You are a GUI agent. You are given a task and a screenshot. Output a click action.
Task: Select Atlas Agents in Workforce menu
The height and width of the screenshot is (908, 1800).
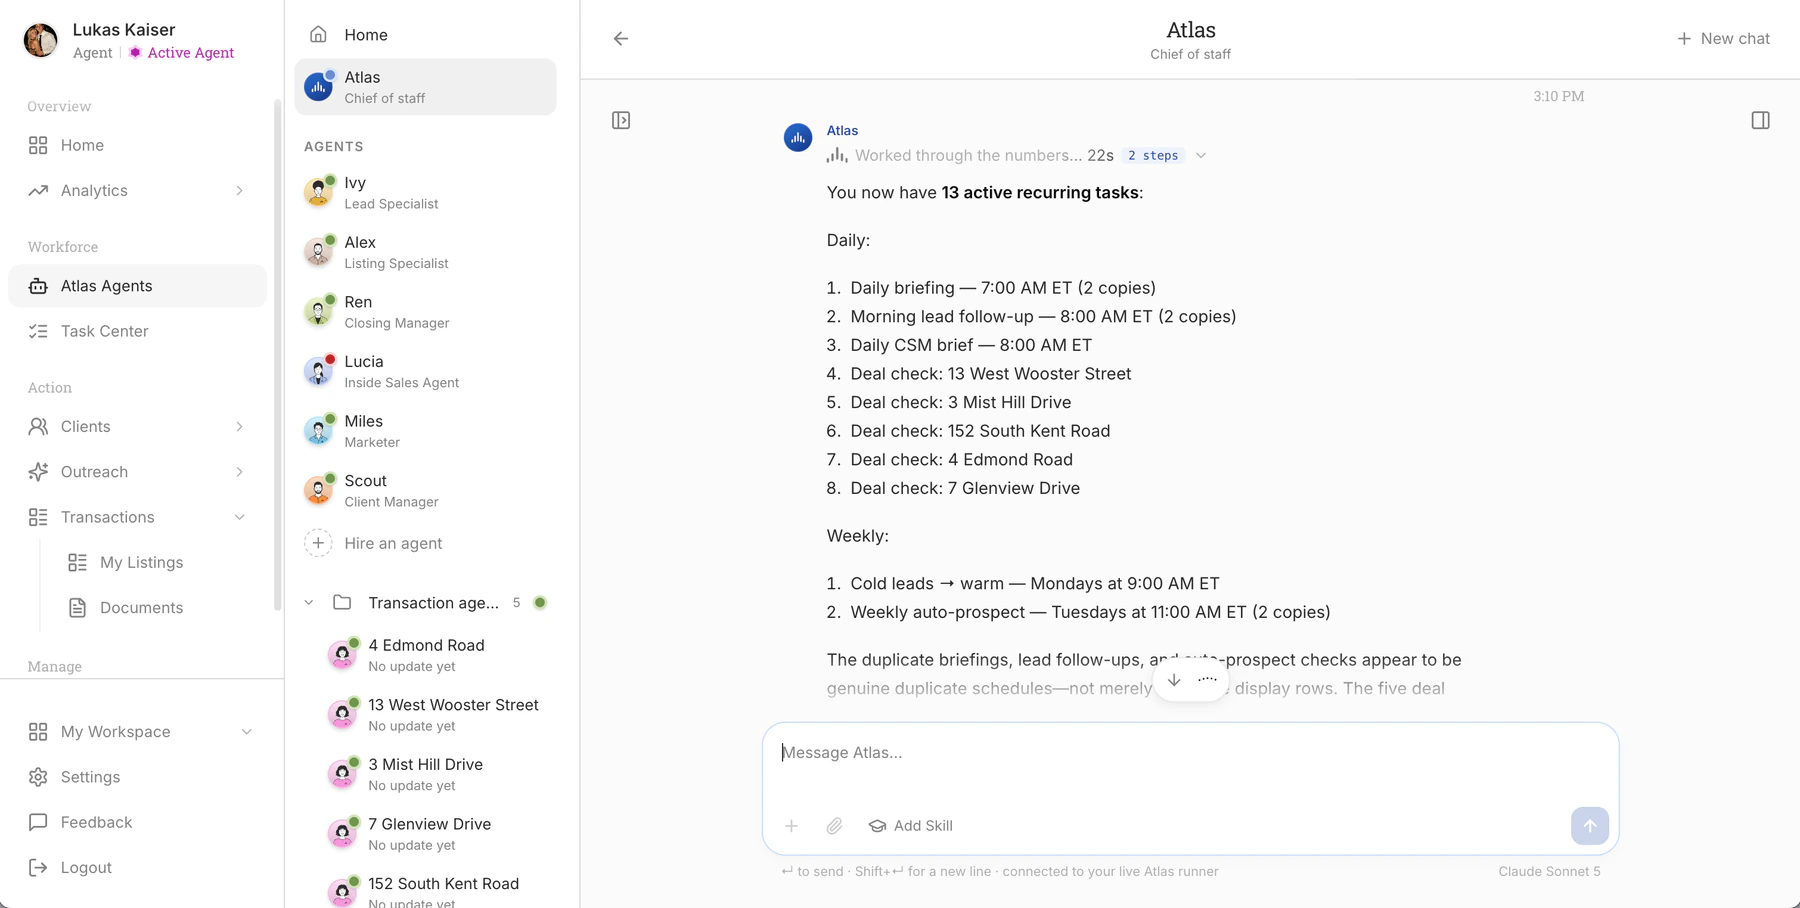tap(138, 286)
